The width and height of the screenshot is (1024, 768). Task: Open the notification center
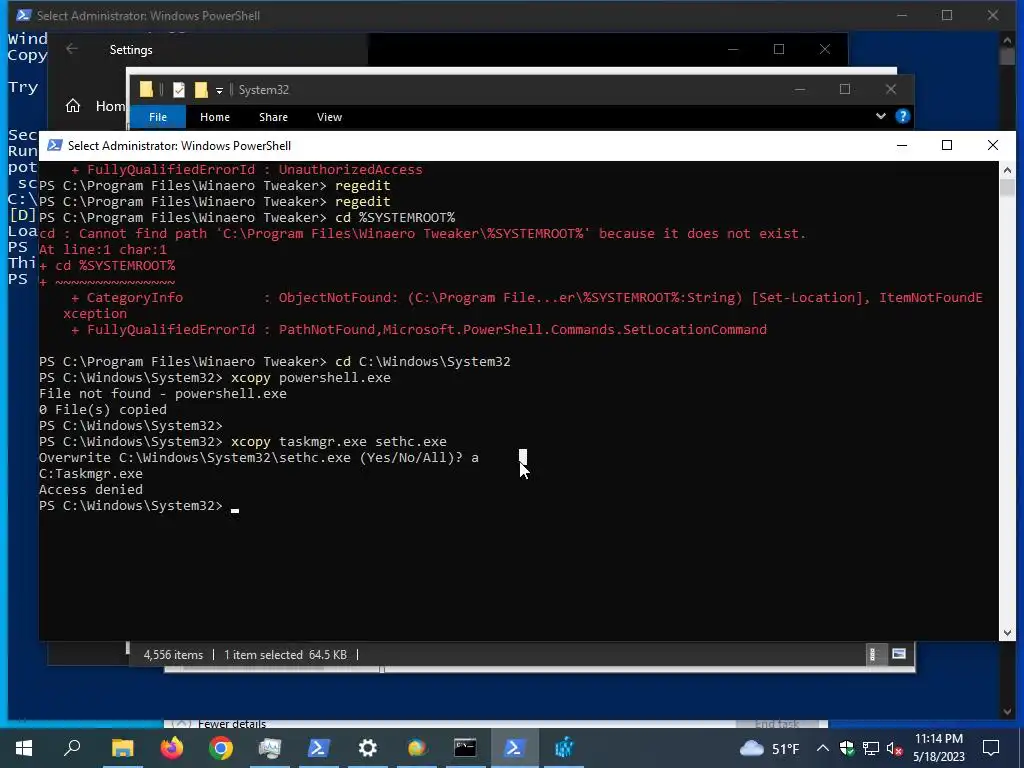[991, 748]
